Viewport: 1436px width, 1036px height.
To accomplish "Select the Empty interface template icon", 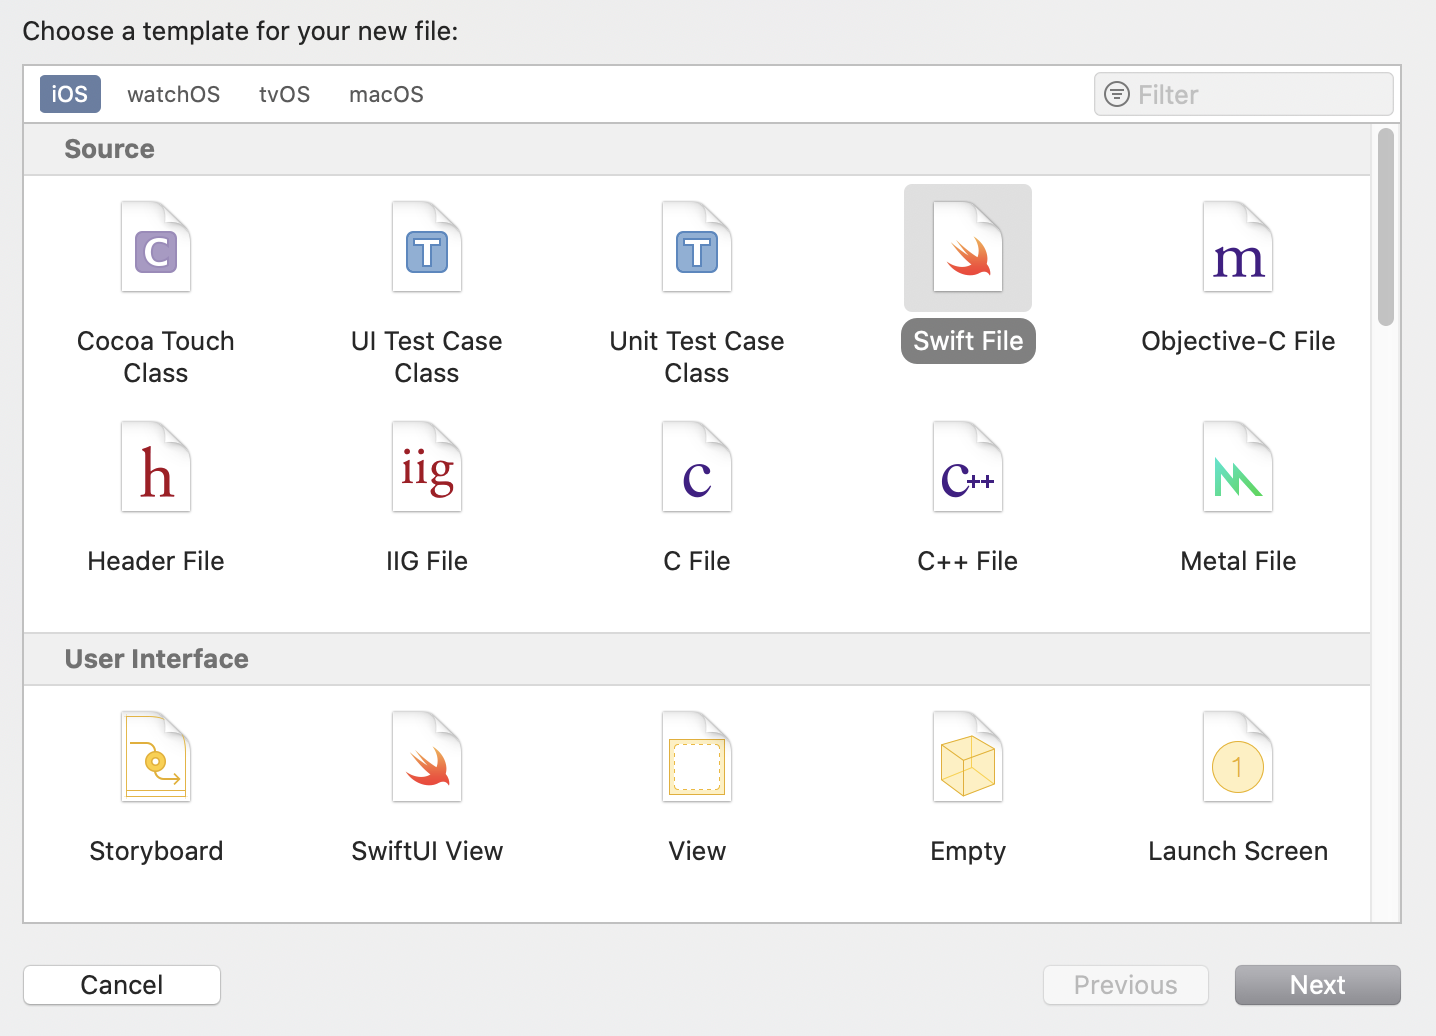I will (x=968, y=757).
